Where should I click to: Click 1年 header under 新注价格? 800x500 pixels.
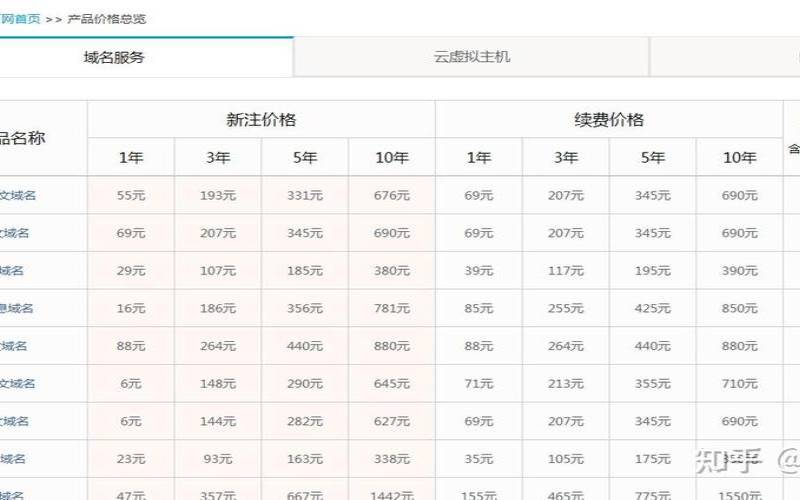click(x=131, y=158)
